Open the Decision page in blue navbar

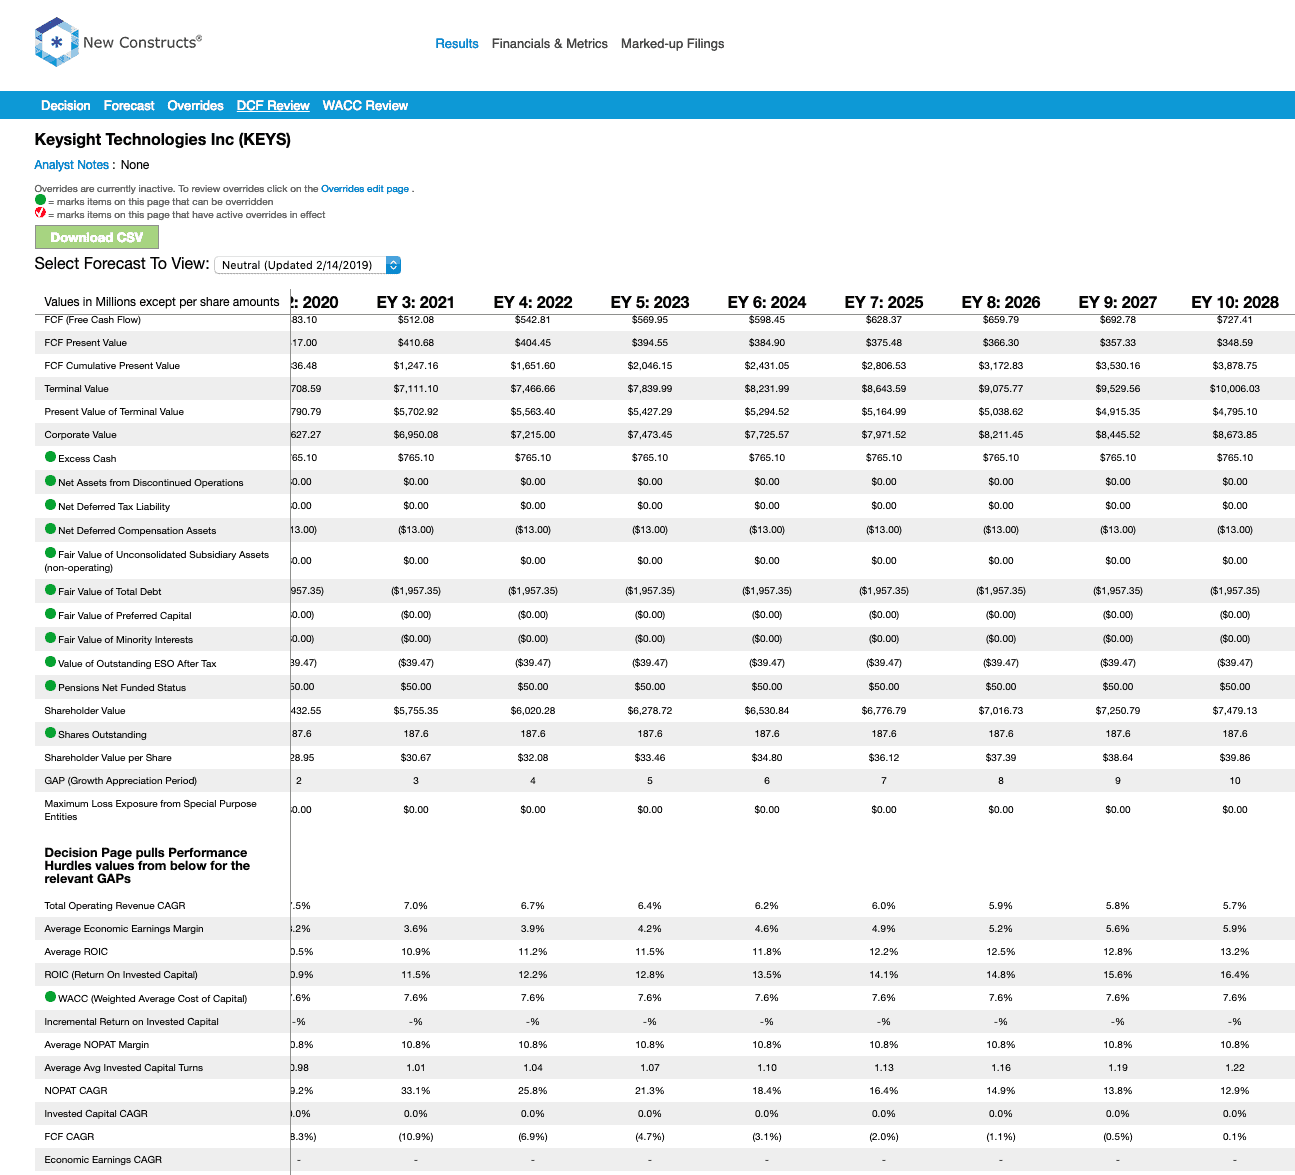click(x=66, y=105)
